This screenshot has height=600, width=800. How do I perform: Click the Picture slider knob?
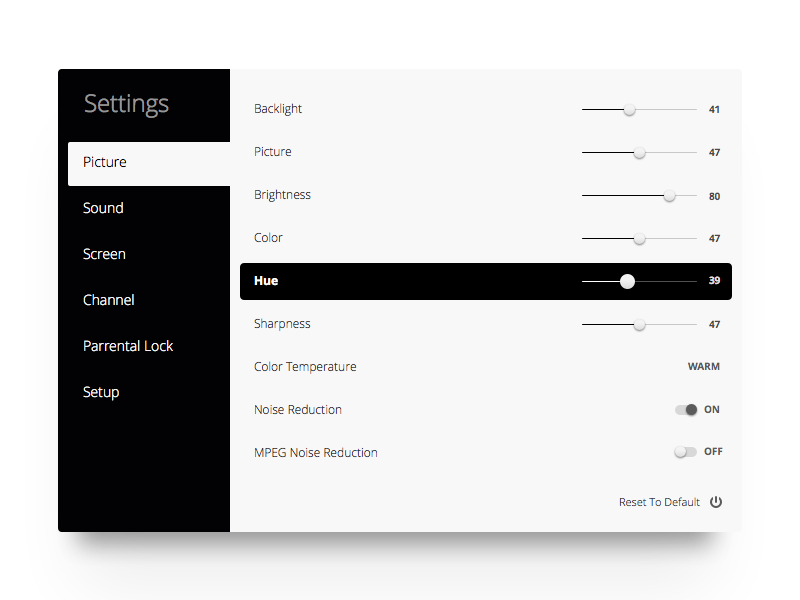coord(639,153)
